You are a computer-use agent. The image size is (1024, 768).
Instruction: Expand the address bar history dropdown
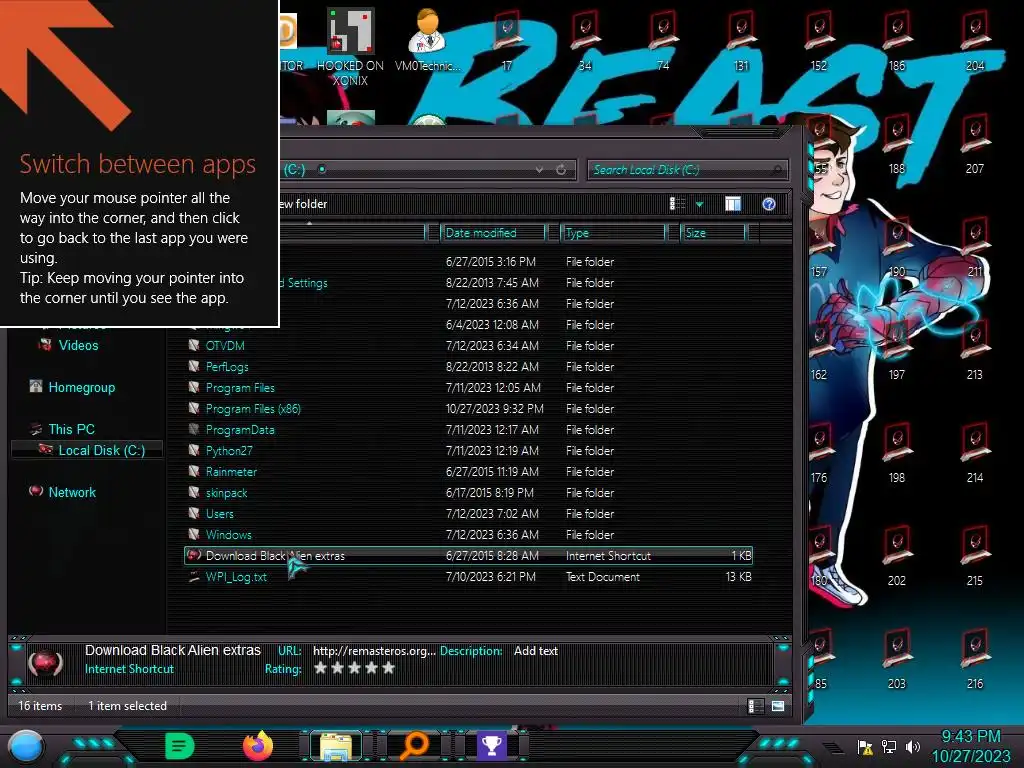(539, 170)
